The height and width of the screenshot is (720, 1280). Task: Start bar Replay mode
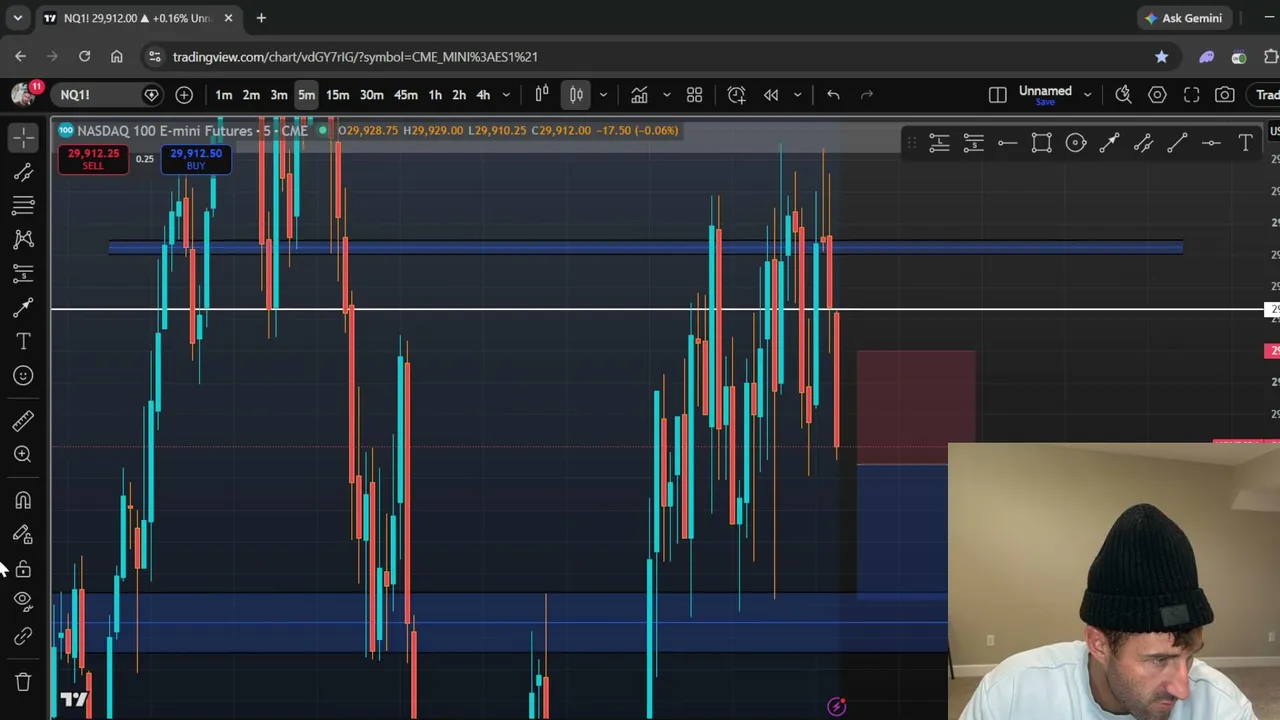tap(771, 95)
